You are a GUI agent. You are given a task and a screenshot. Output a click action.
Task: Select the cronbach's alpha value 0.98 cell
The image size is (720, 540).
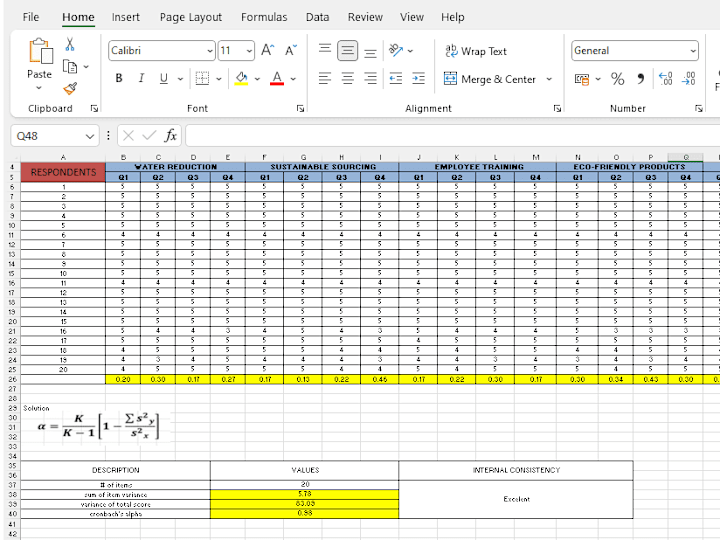304,513
